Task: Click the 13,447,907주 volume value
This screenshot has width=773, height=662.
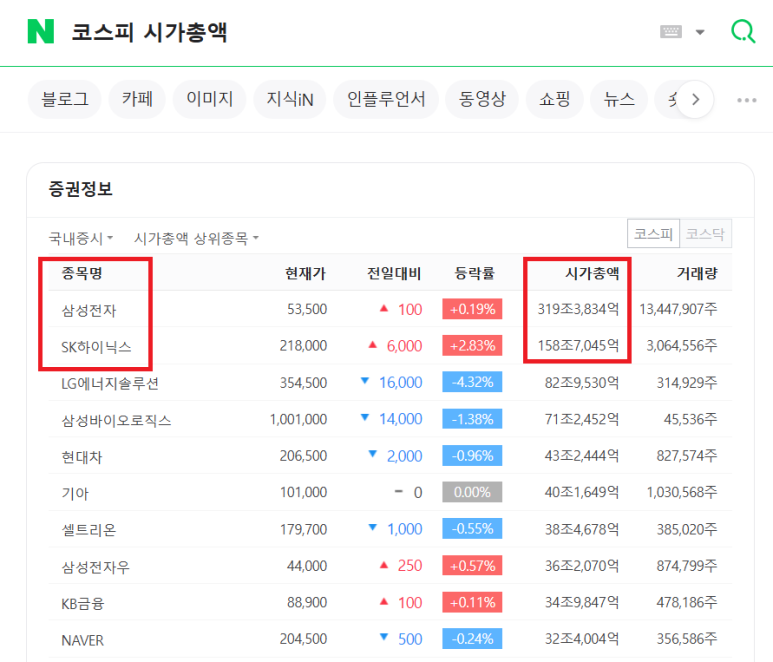Action: (678, 309)
